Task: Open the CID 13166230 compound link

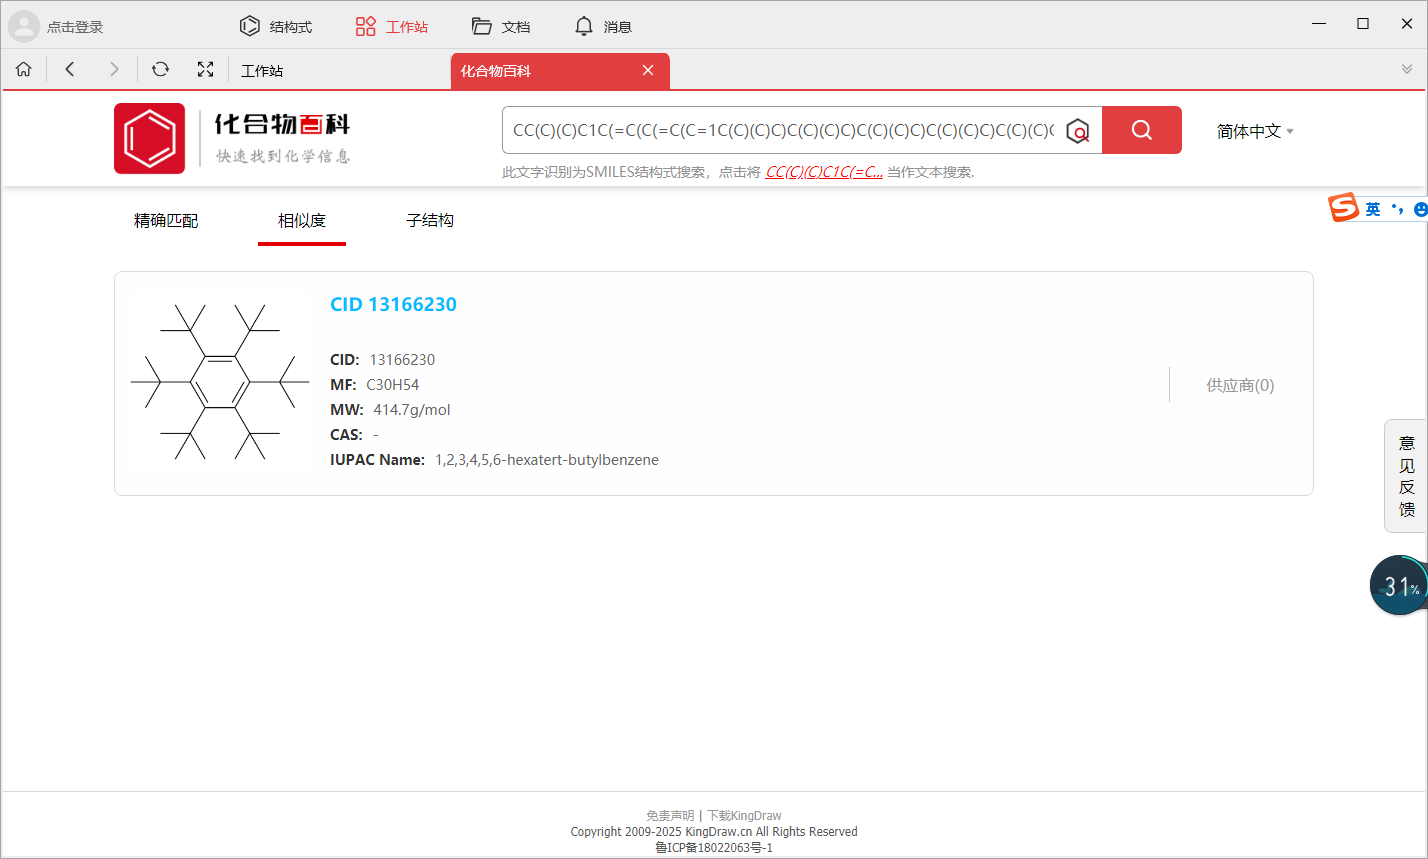Action: (x=393, y=305)
